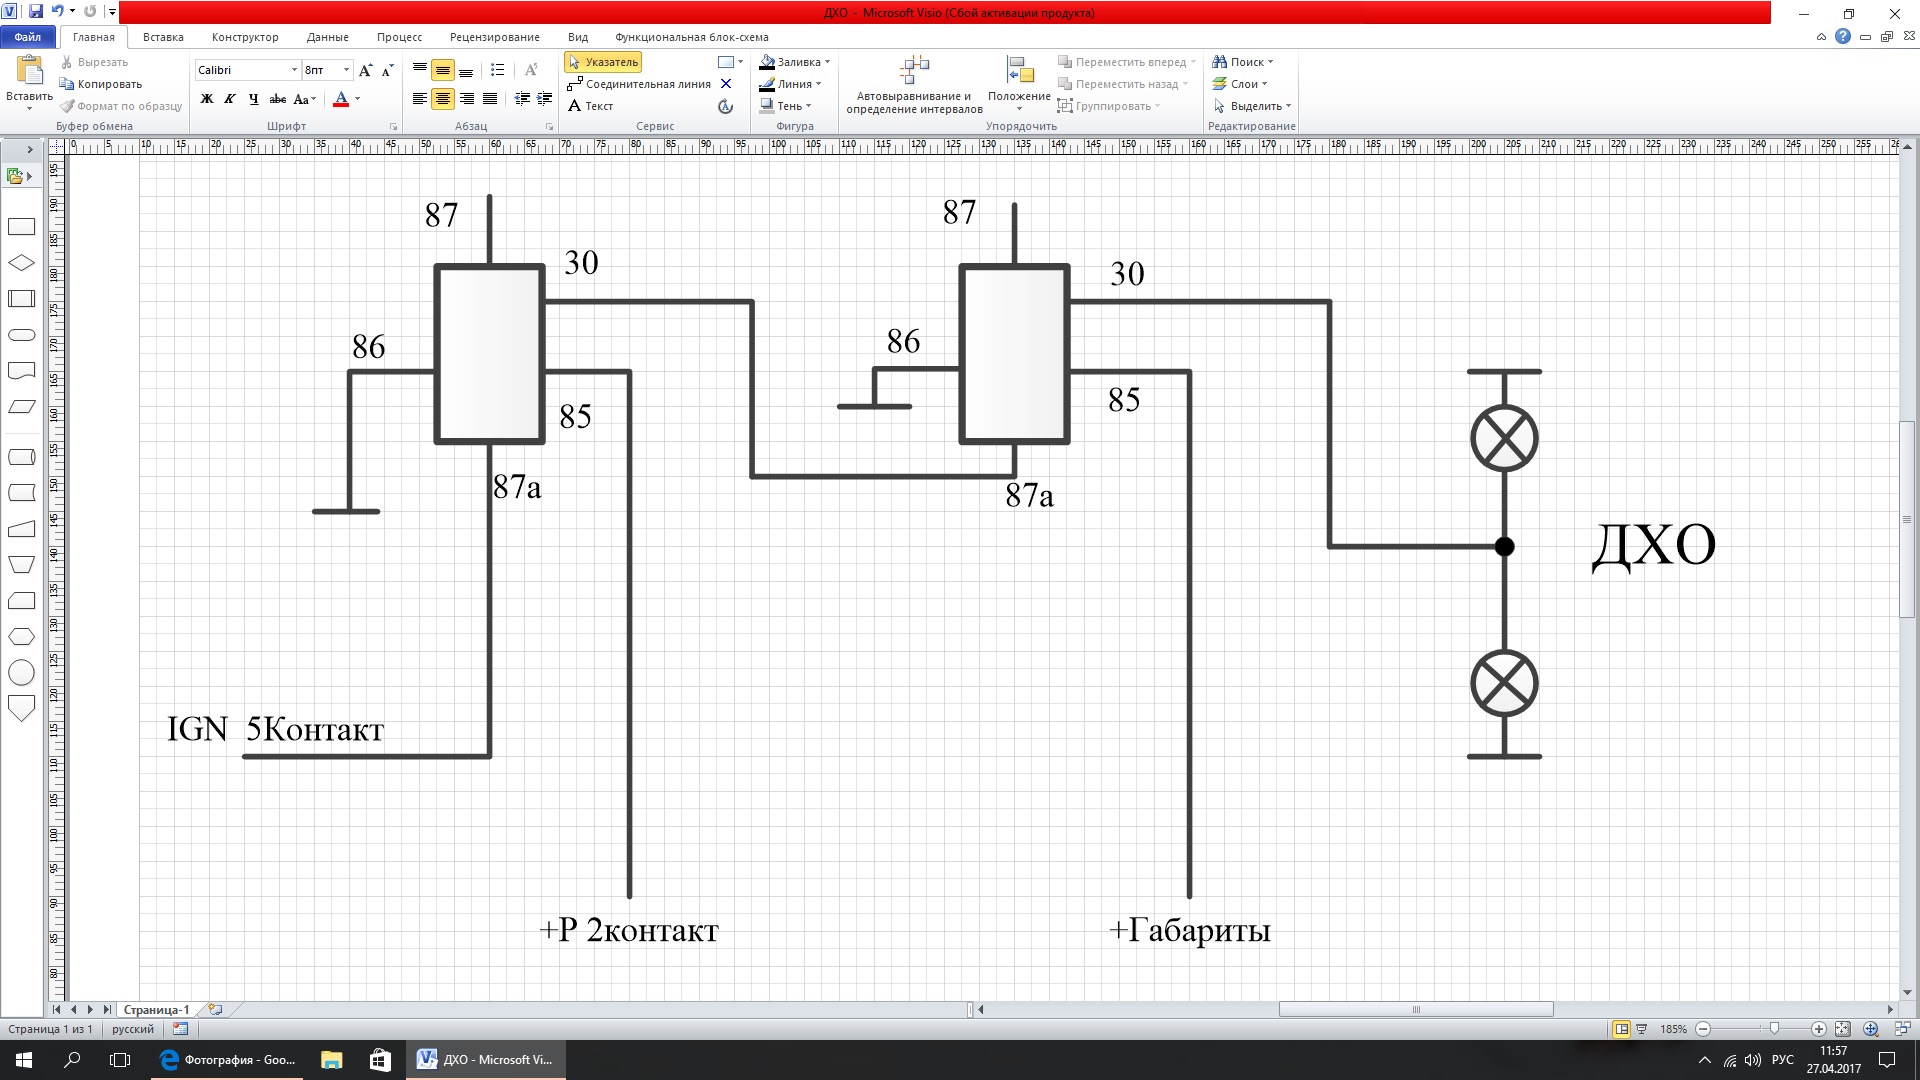This screenshot has width=1920, height=1080.
Task: Toggle bold Ж formatting
Action: (207, 99)
